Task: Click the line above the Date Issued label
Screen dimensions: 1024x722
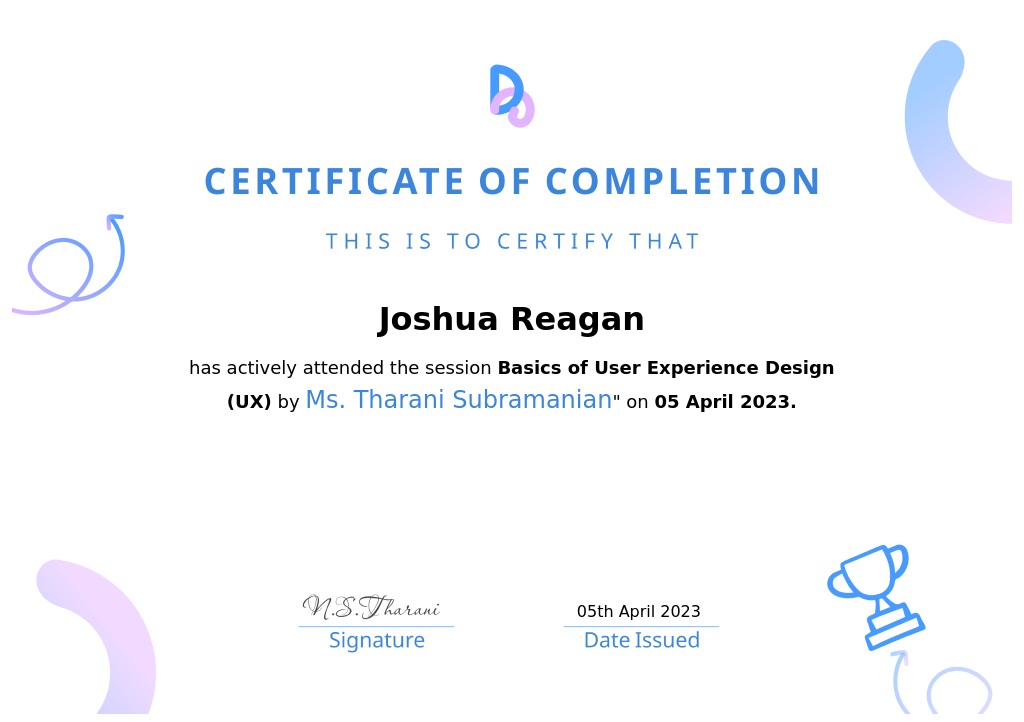Action: (641, 627)
